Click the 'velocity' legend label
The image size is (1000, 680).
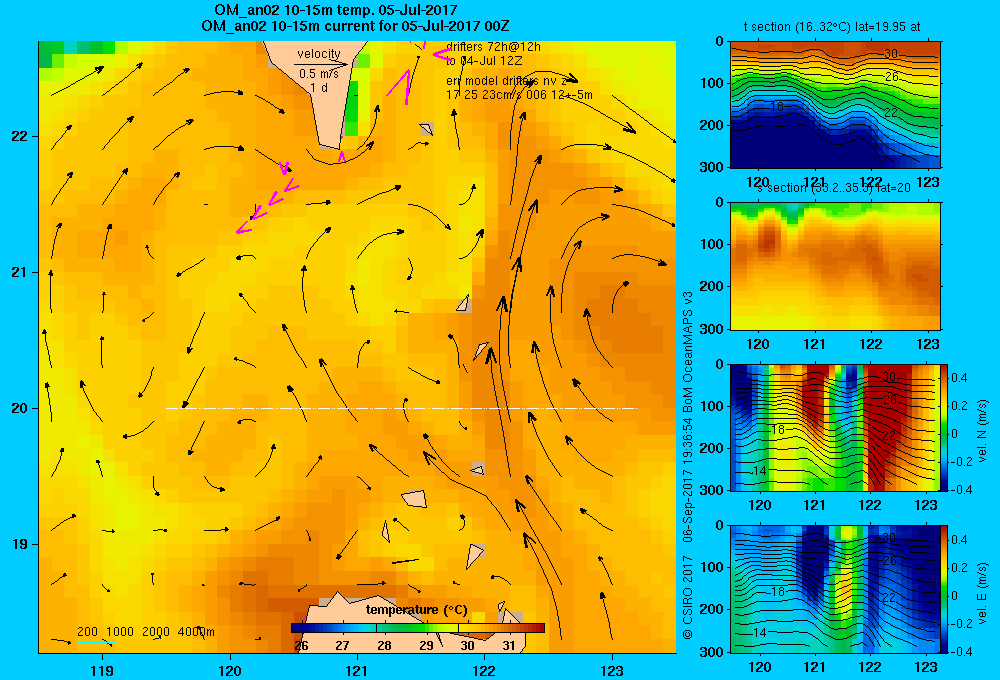[x=318, y=54]
